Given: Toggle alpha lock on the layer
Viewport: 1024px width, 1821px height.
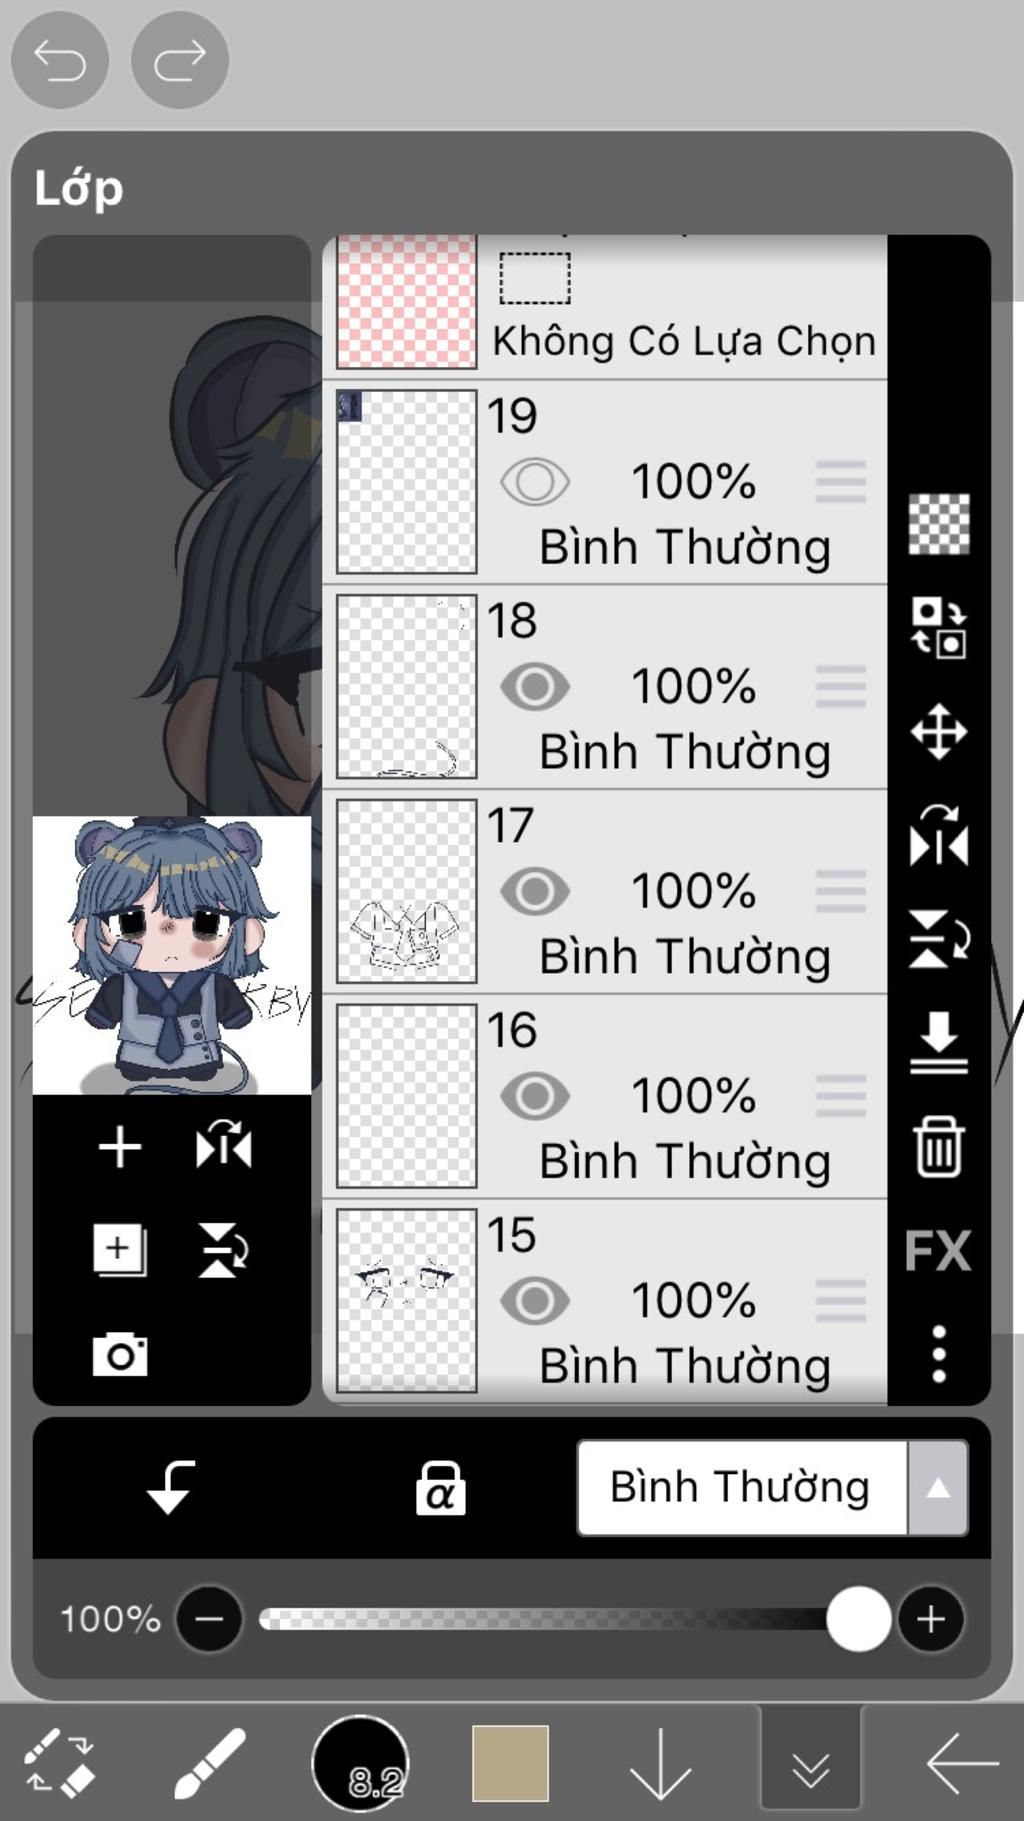Looking at the screenshot, I should coord(440,1487).
